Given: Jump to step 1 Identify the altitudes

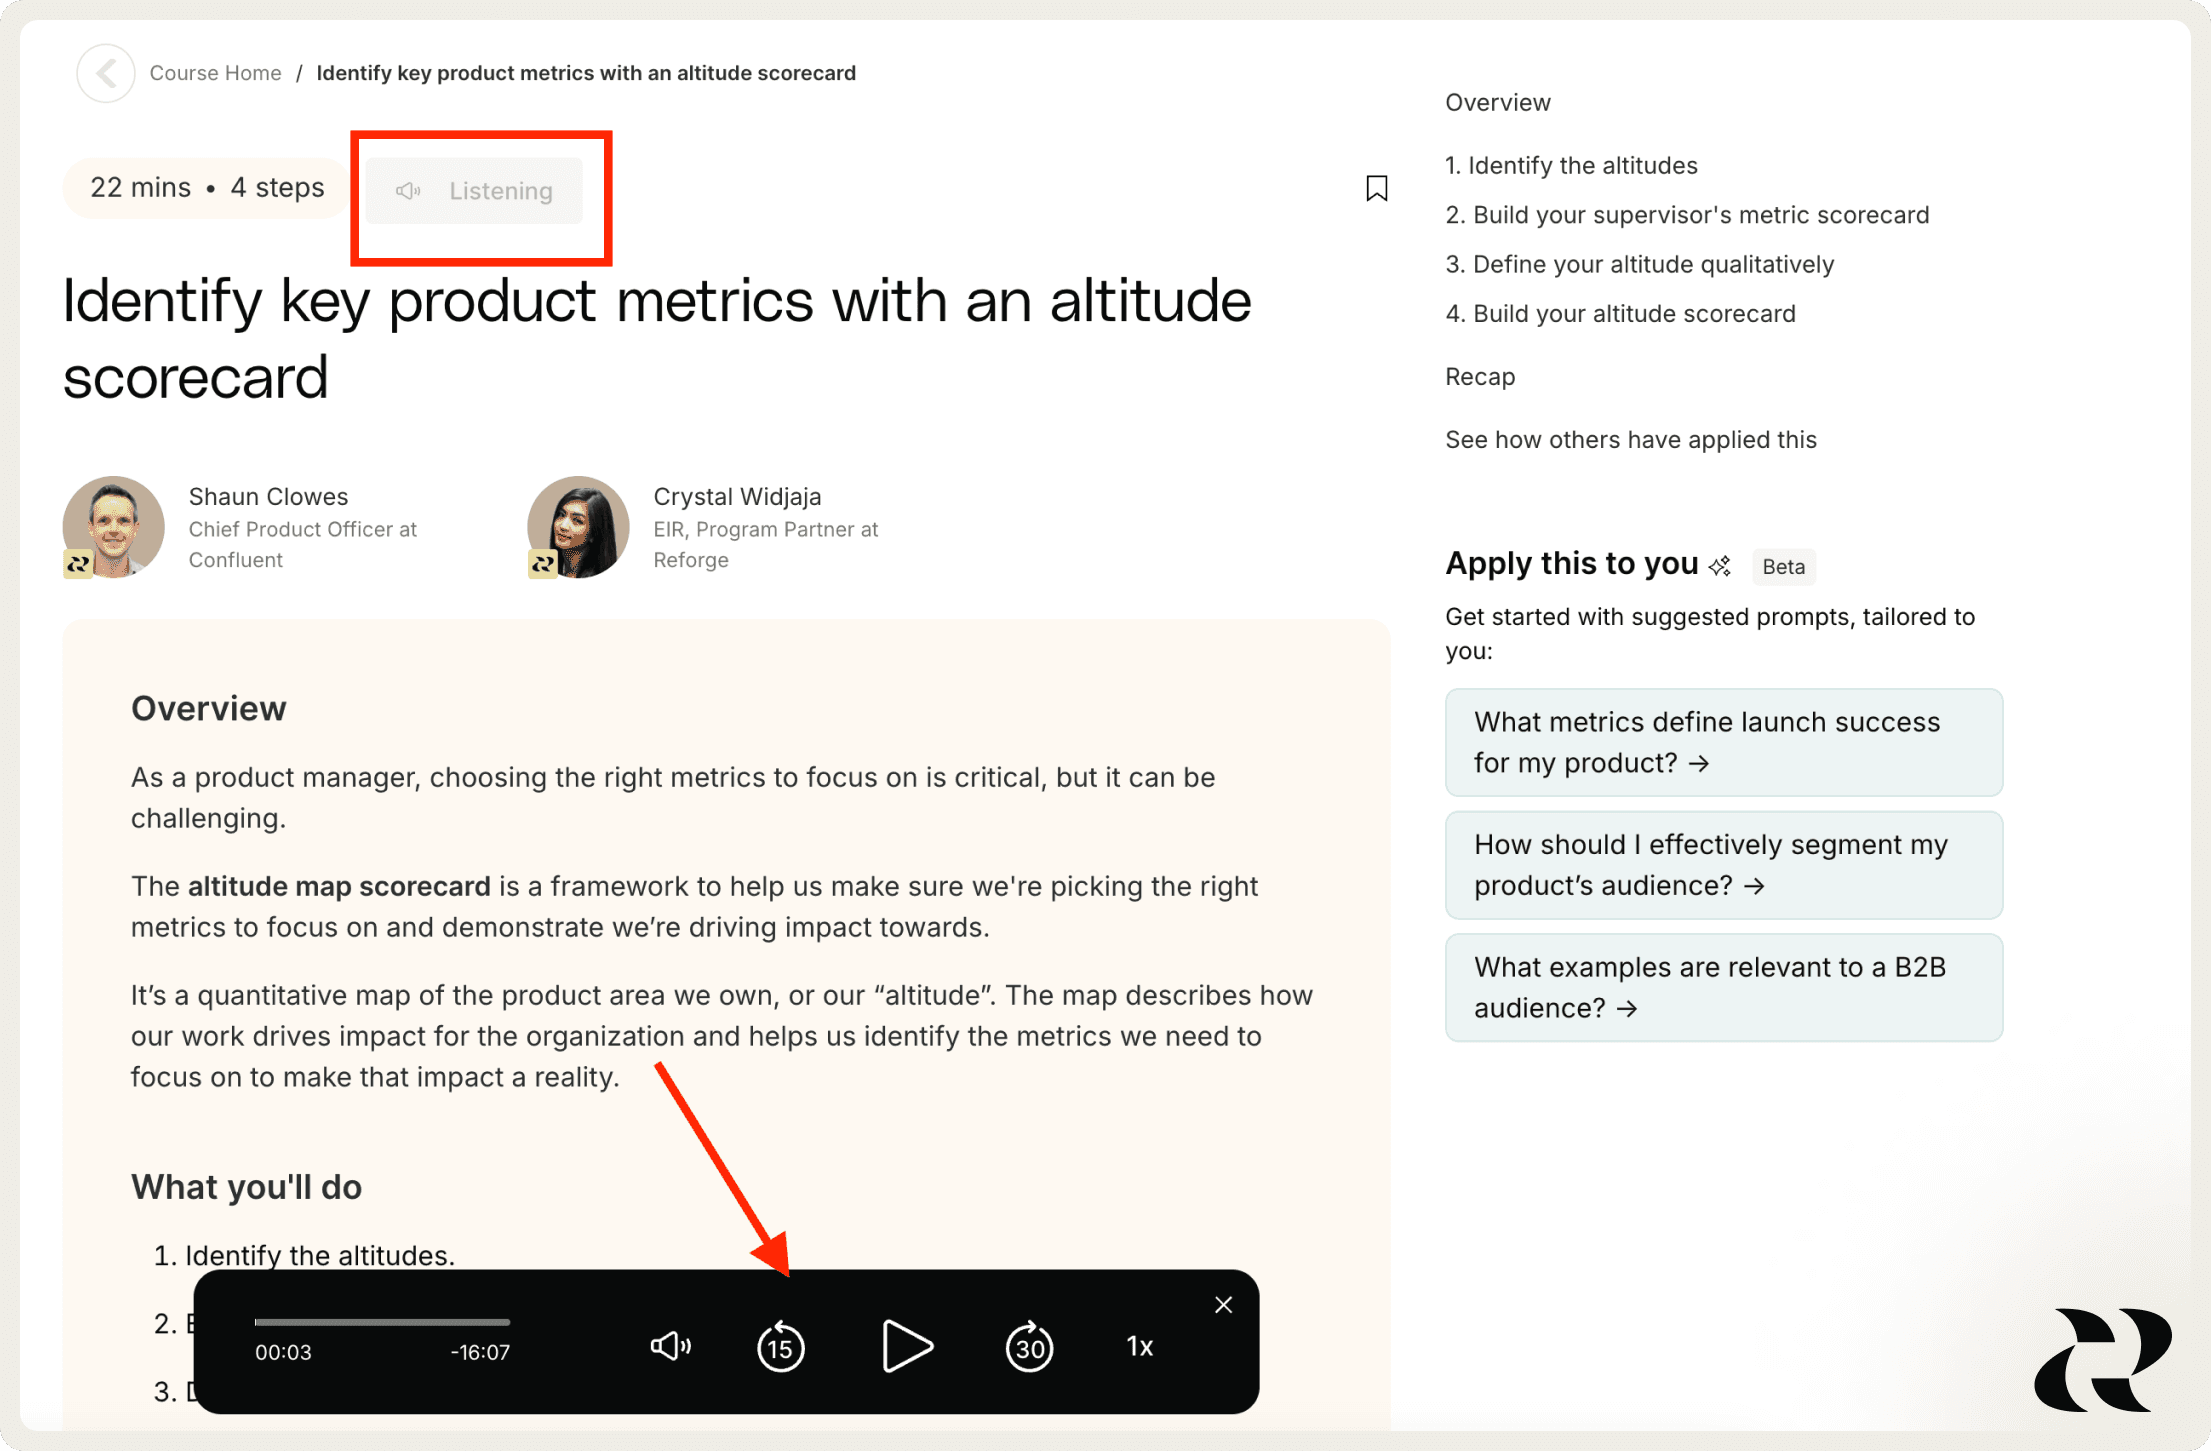Looking at the screenshot, I should pyautogui.click(x=1571, y=166).
